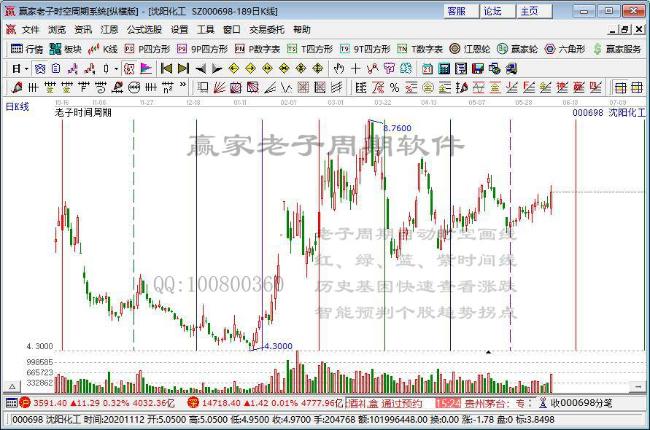
Task: Click the colored flag icon
Action: coord(146,69)
